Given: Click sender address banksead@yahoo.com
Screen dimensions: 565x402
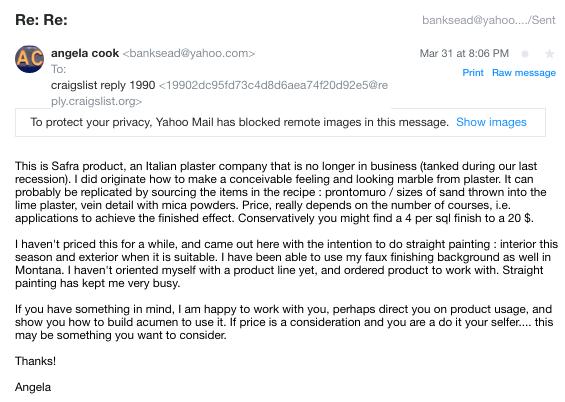Looking at the screenshot, I should [x=189, y=53].
